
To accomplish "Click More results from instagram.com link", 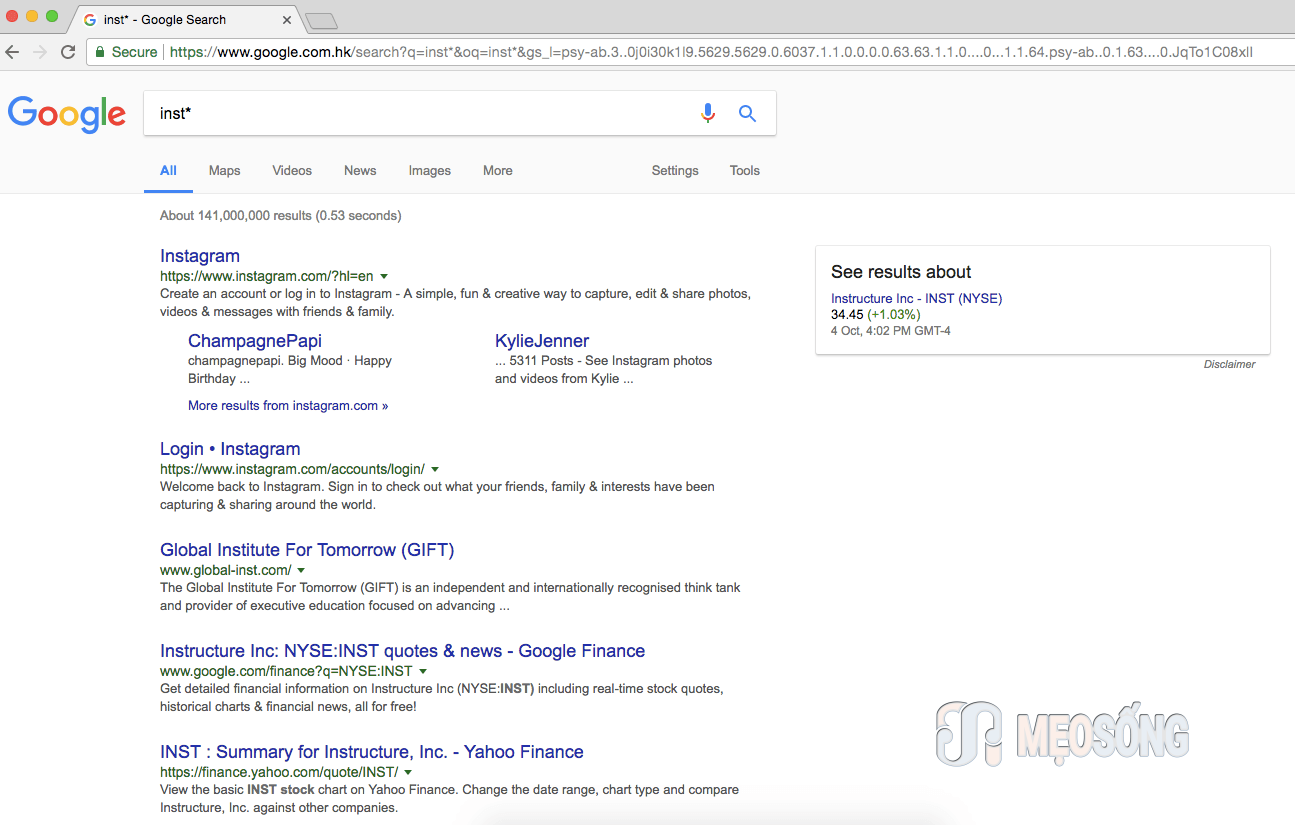I will click(x=288, y=406).
